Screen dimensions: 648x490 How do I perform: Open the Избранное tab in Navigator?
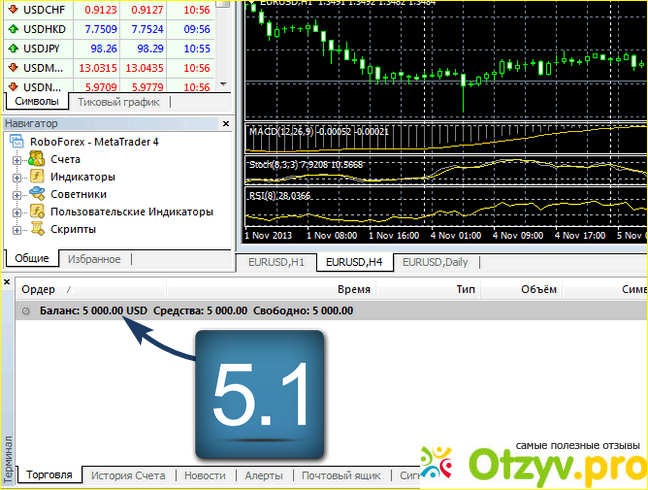94,259
